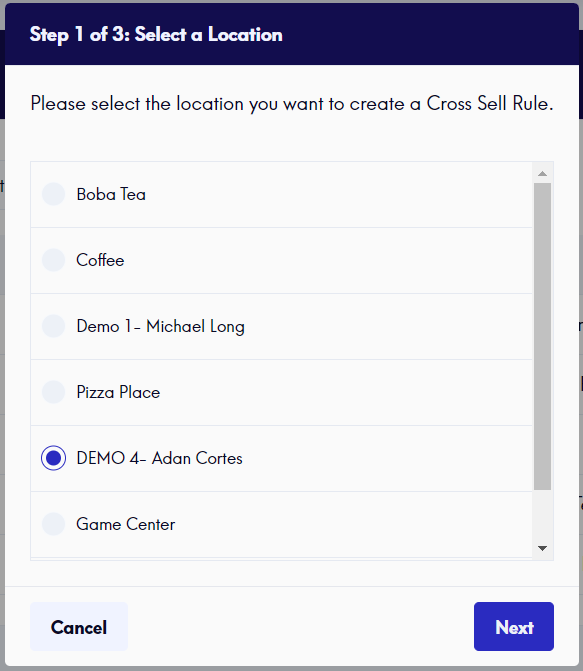The height and width of the screenshot is (671, 583).
Task: Click the Please select the location instruction text
Action: 292,104
